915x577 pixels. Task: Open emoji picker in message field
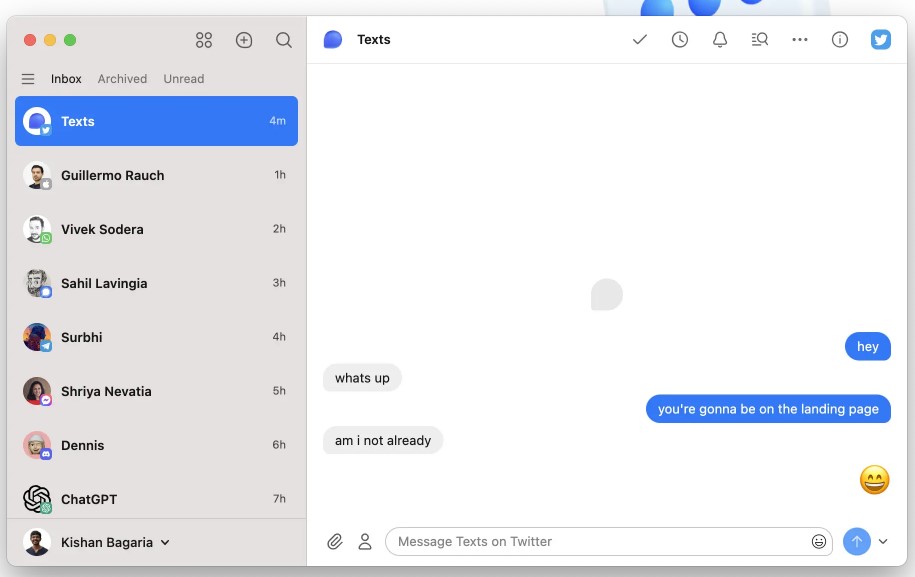click(x=819, y=541)
